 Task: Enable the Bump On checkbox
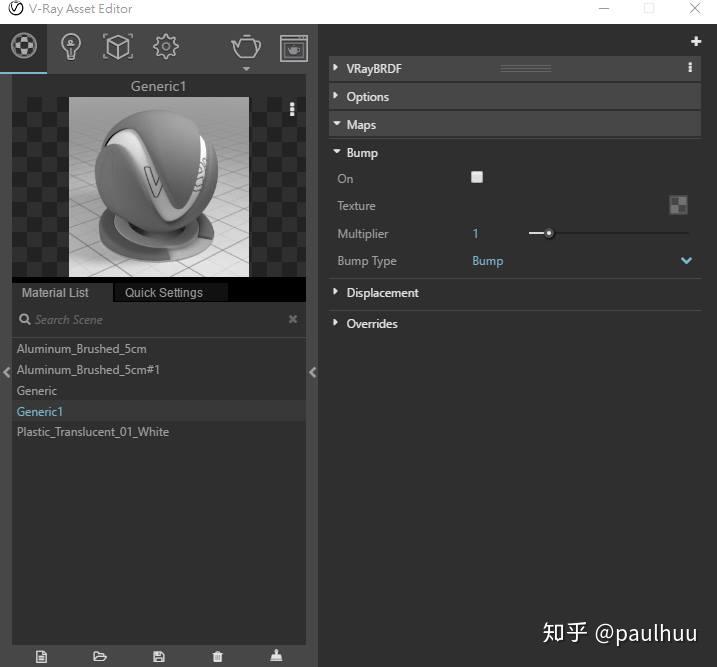point(476,177)
